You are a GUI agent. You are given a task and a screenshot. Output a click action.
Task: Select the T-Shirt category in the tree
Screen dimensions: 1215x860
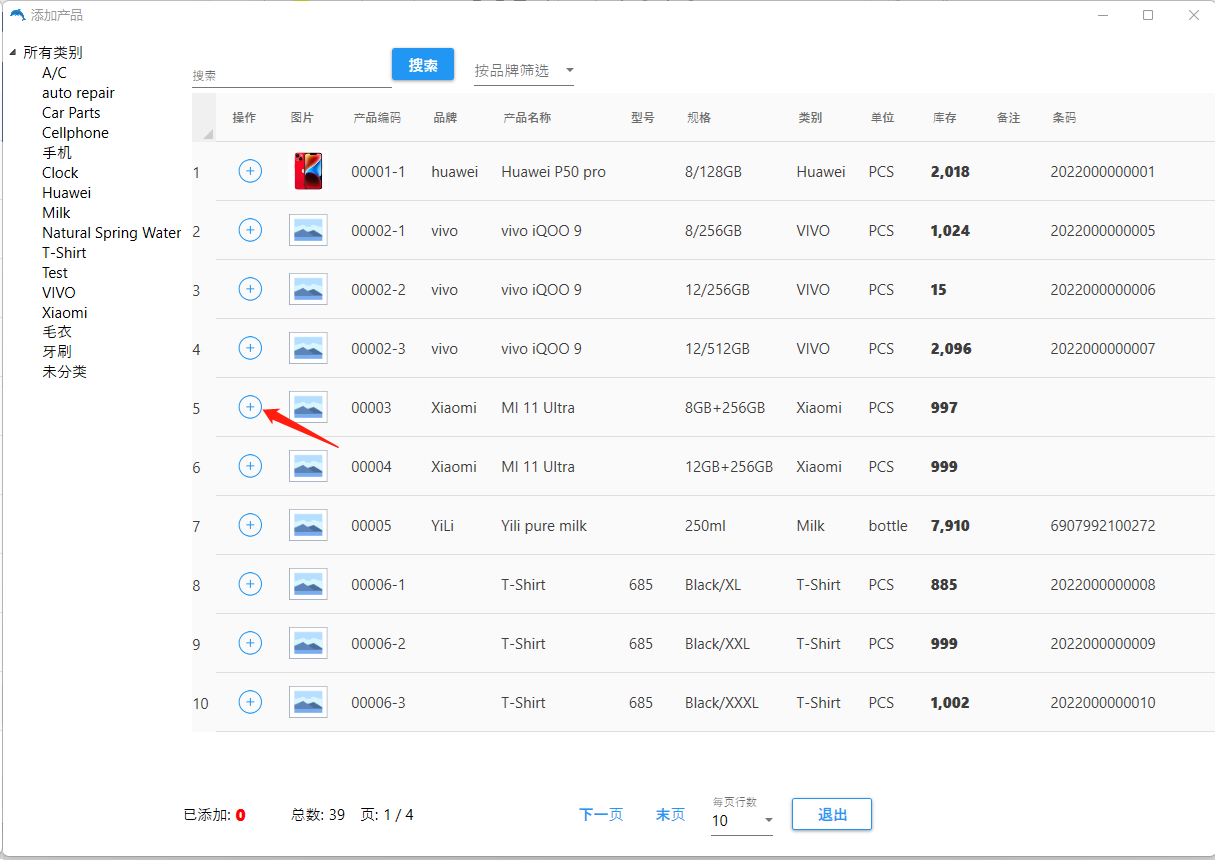[x=64, y=253]
